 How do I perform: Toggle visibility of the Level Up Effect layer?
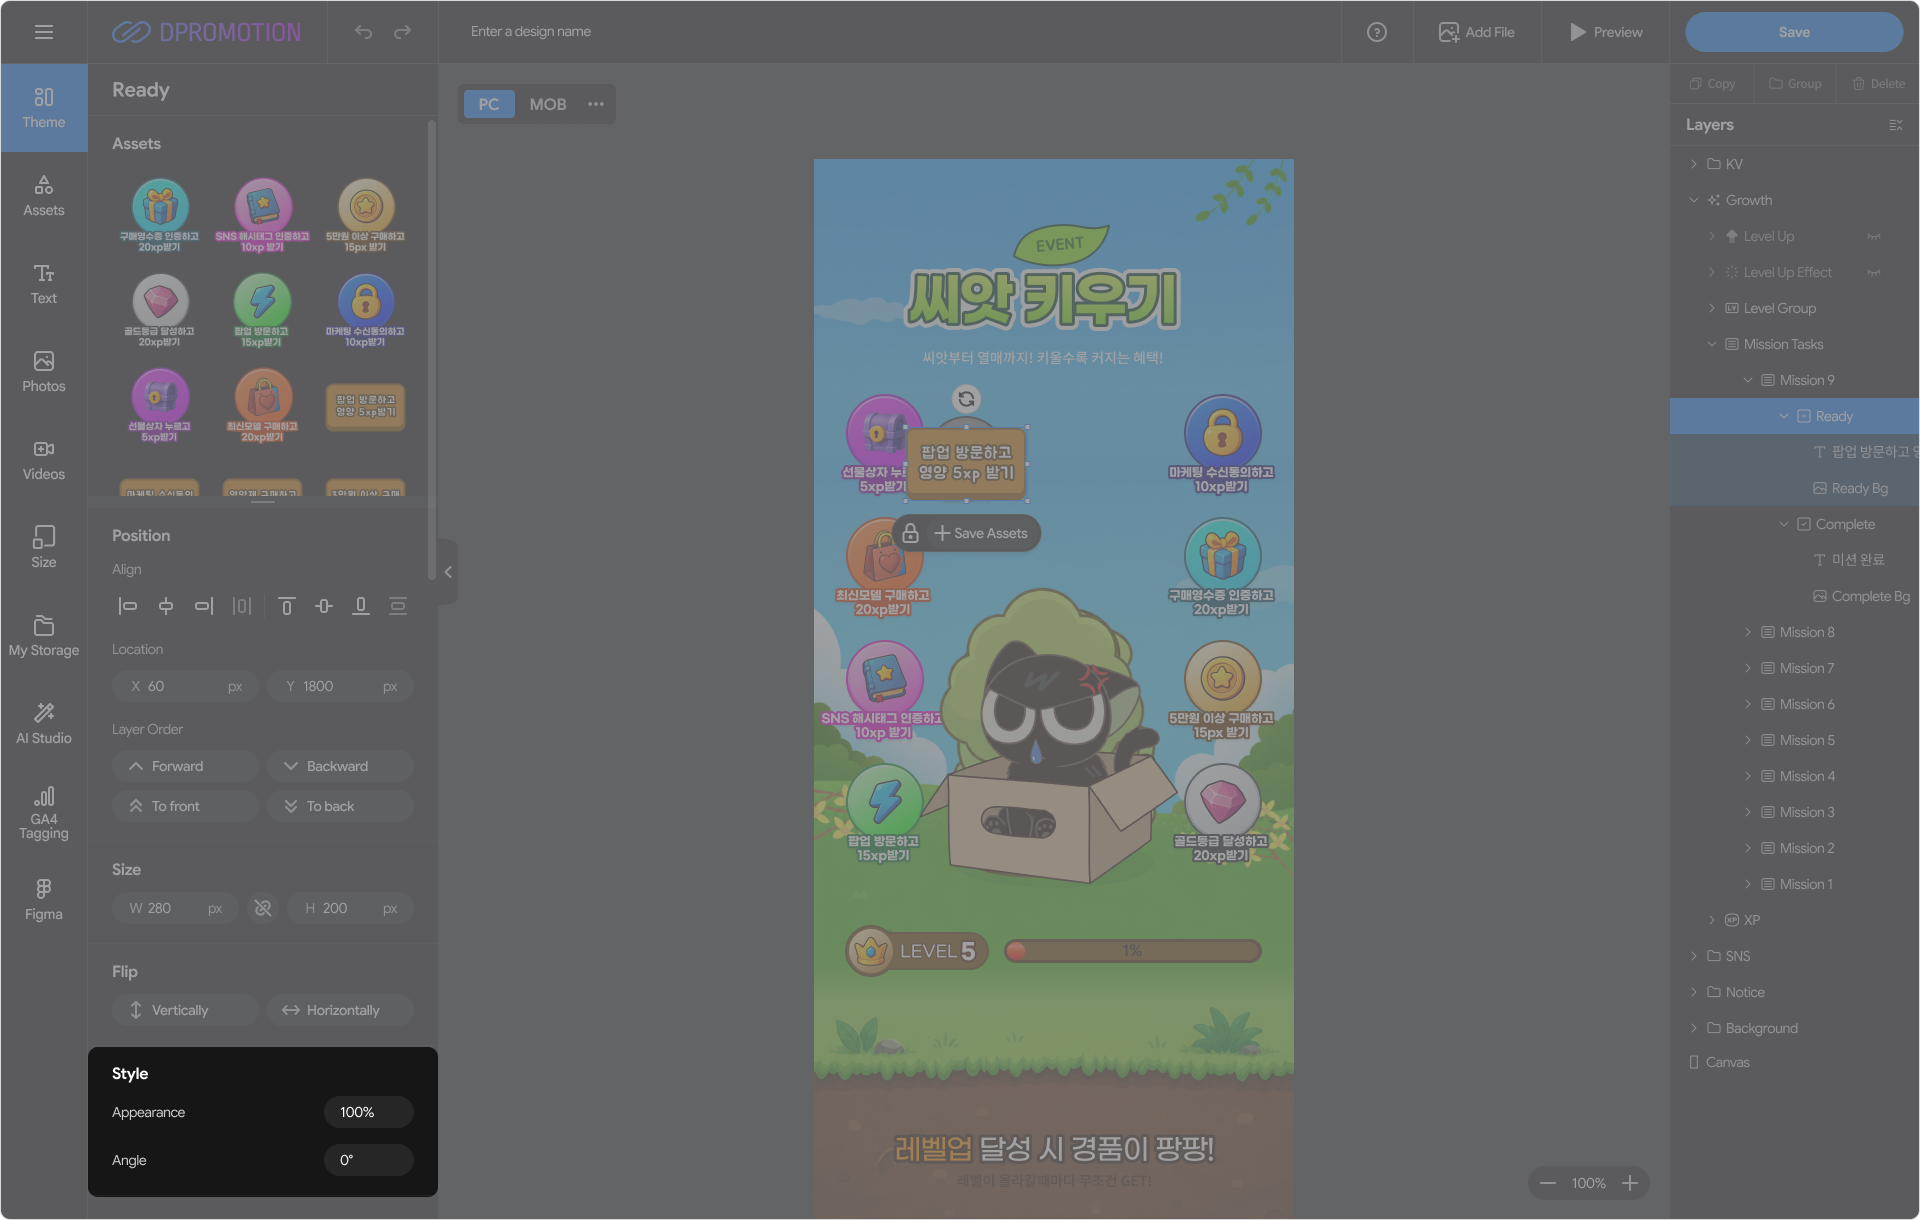point(1874,273)
